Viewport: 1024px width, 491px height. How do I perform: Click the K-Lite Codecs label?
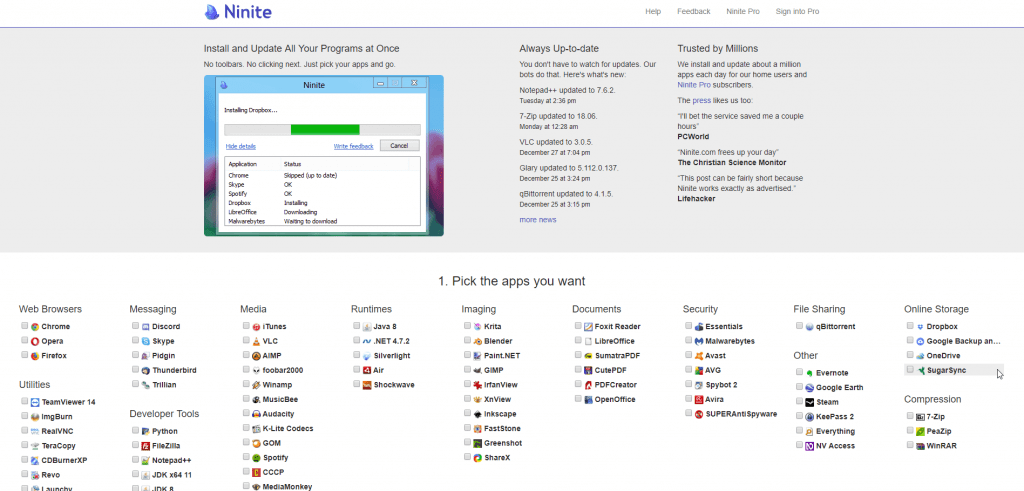coord(288,429)
